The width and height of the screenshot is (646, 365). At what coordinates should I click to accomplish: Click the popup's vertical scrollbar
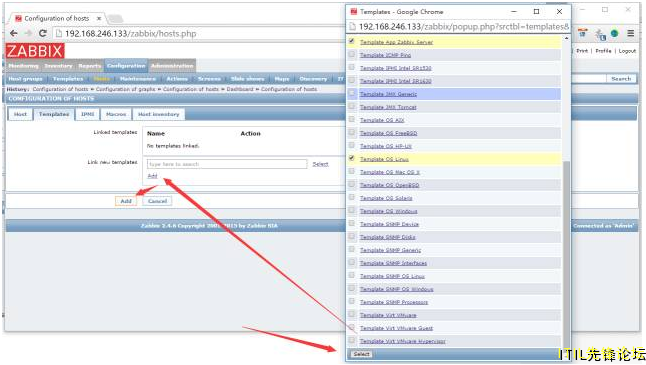[x=566, y=253]
